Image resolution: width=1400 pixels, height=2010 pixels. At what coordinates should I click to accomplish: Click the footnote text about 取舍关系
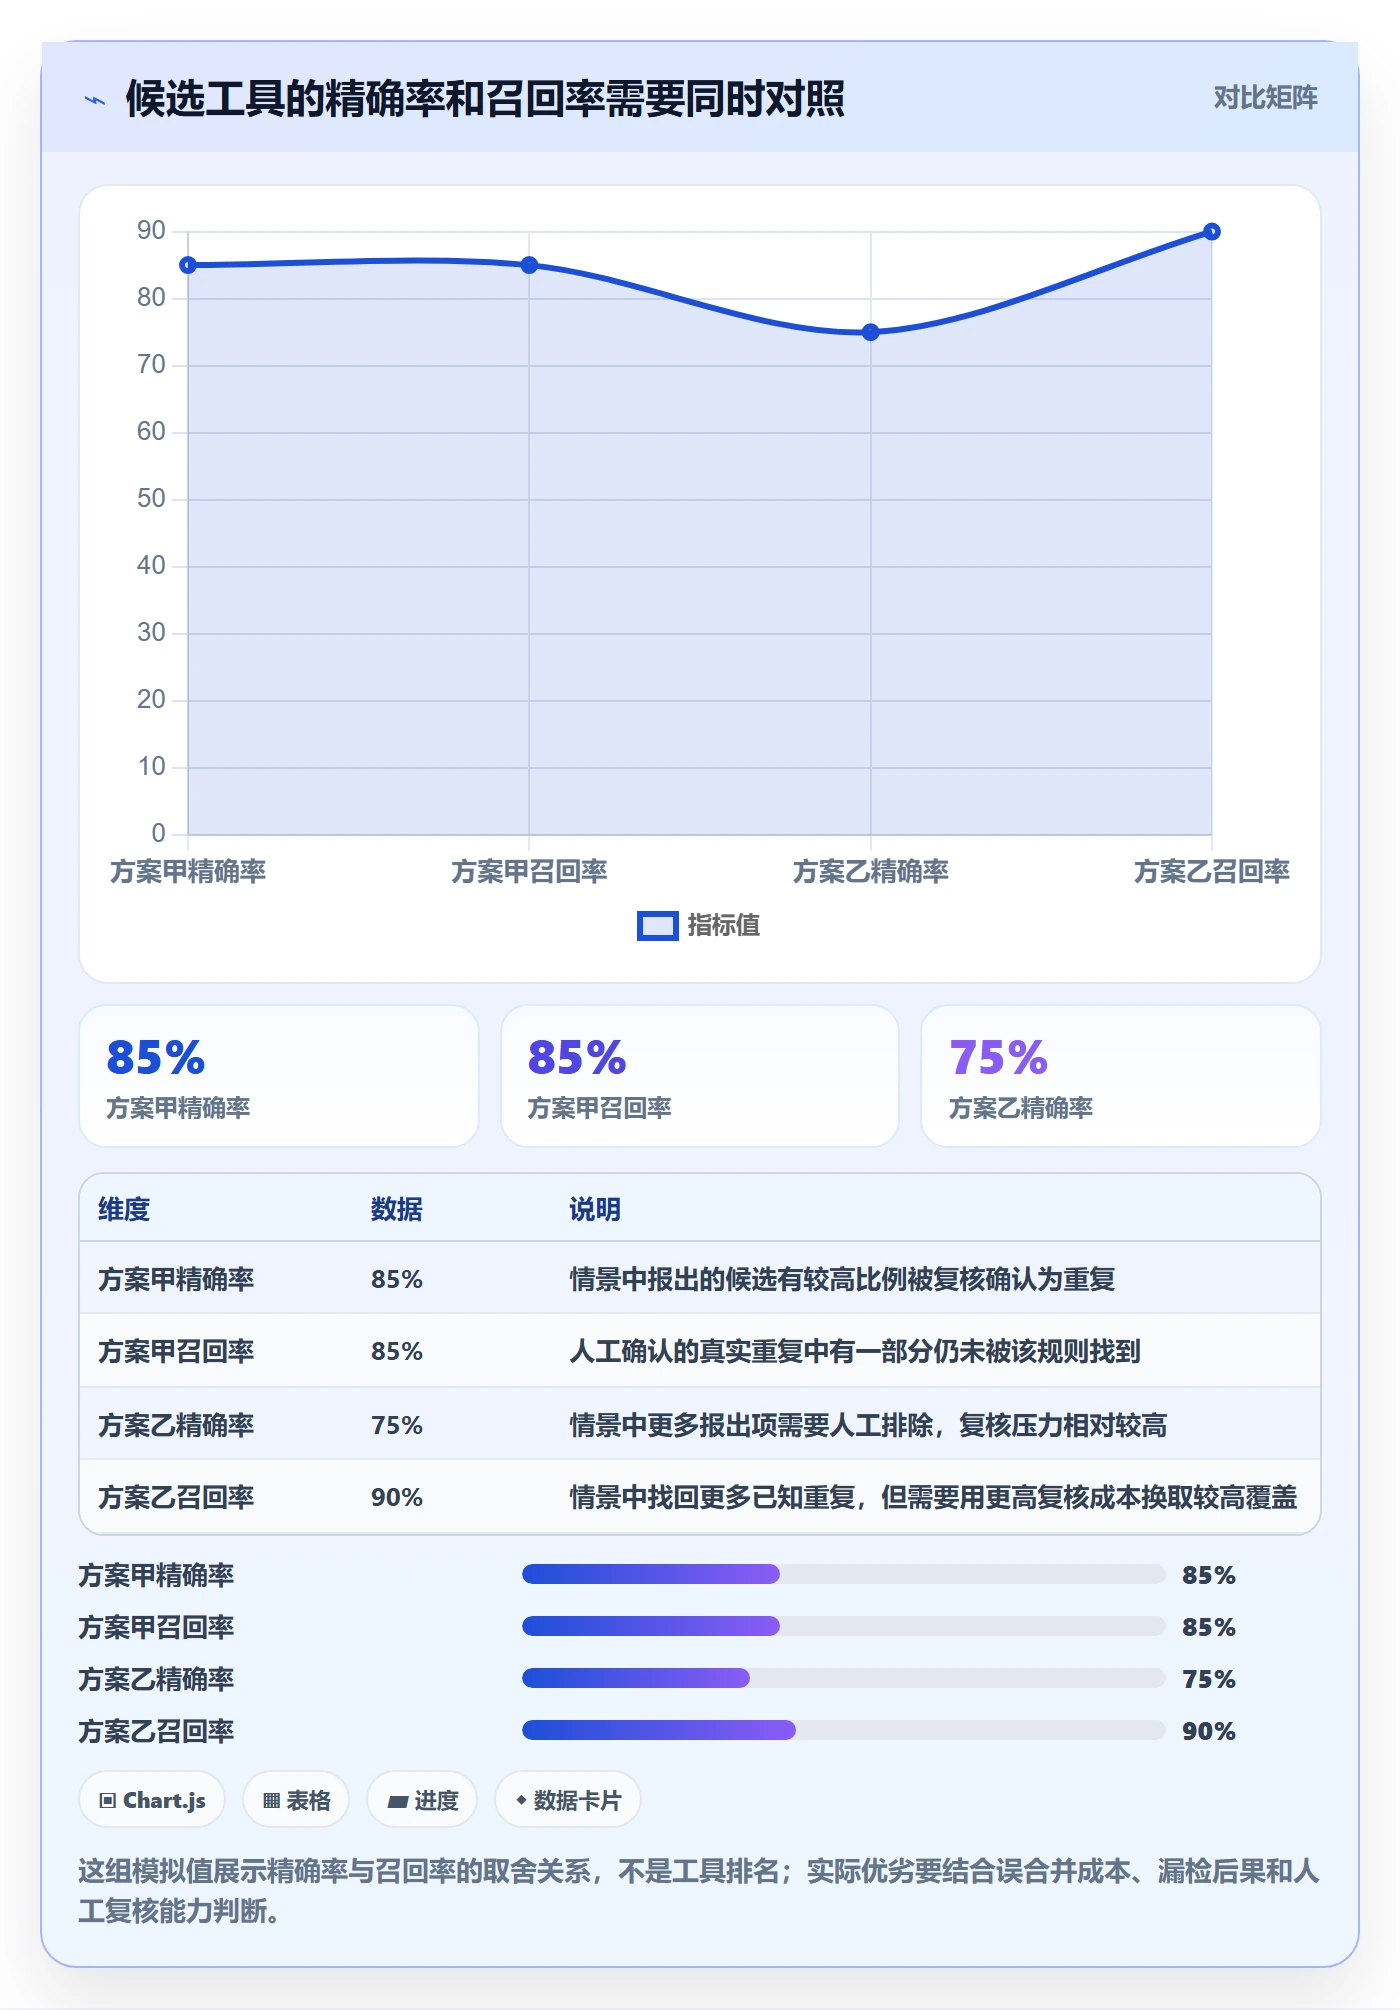point(699,1890)
